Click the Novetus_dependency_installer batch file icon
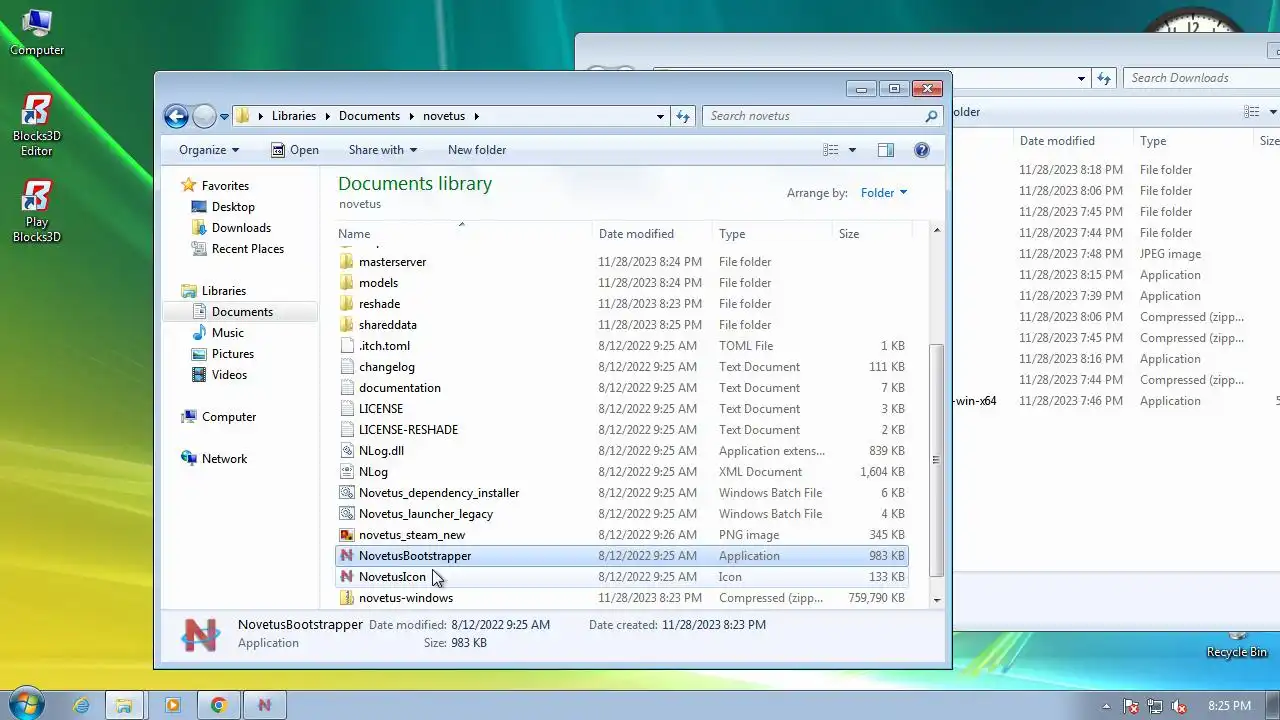 click(347, 492)
